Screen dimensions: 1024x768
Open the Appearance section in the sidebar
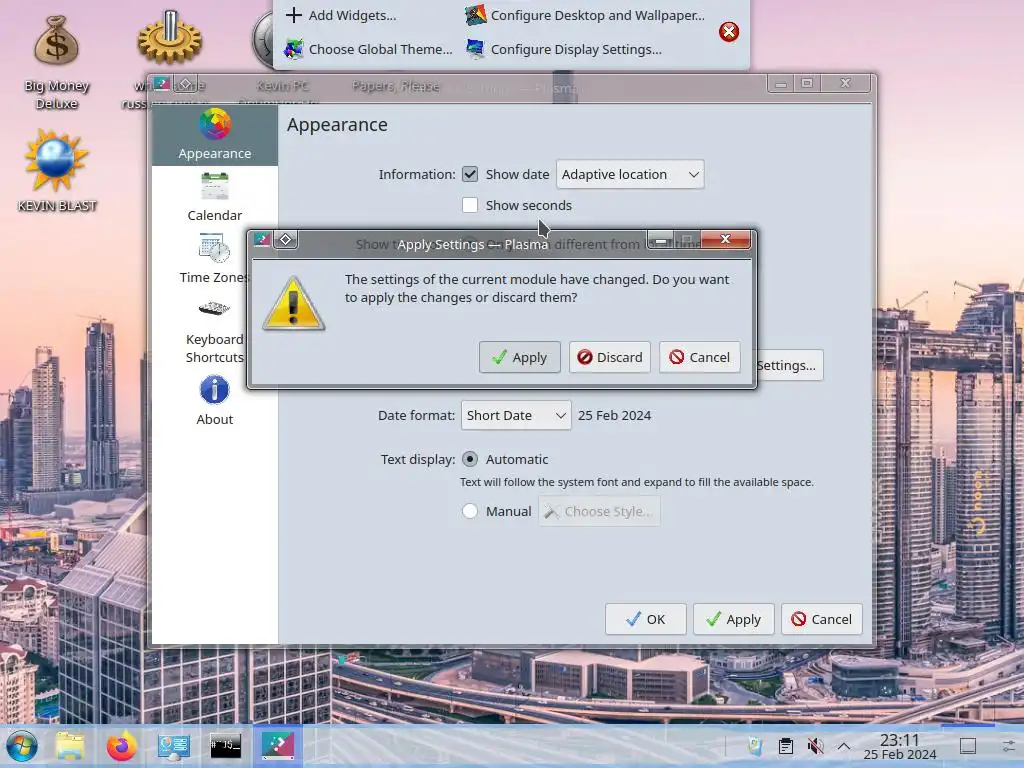(x=215, y=135)
